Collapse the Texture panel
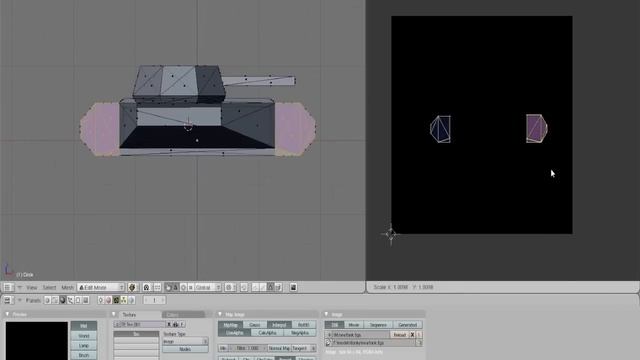640x360 pixels. click(114, 314)
